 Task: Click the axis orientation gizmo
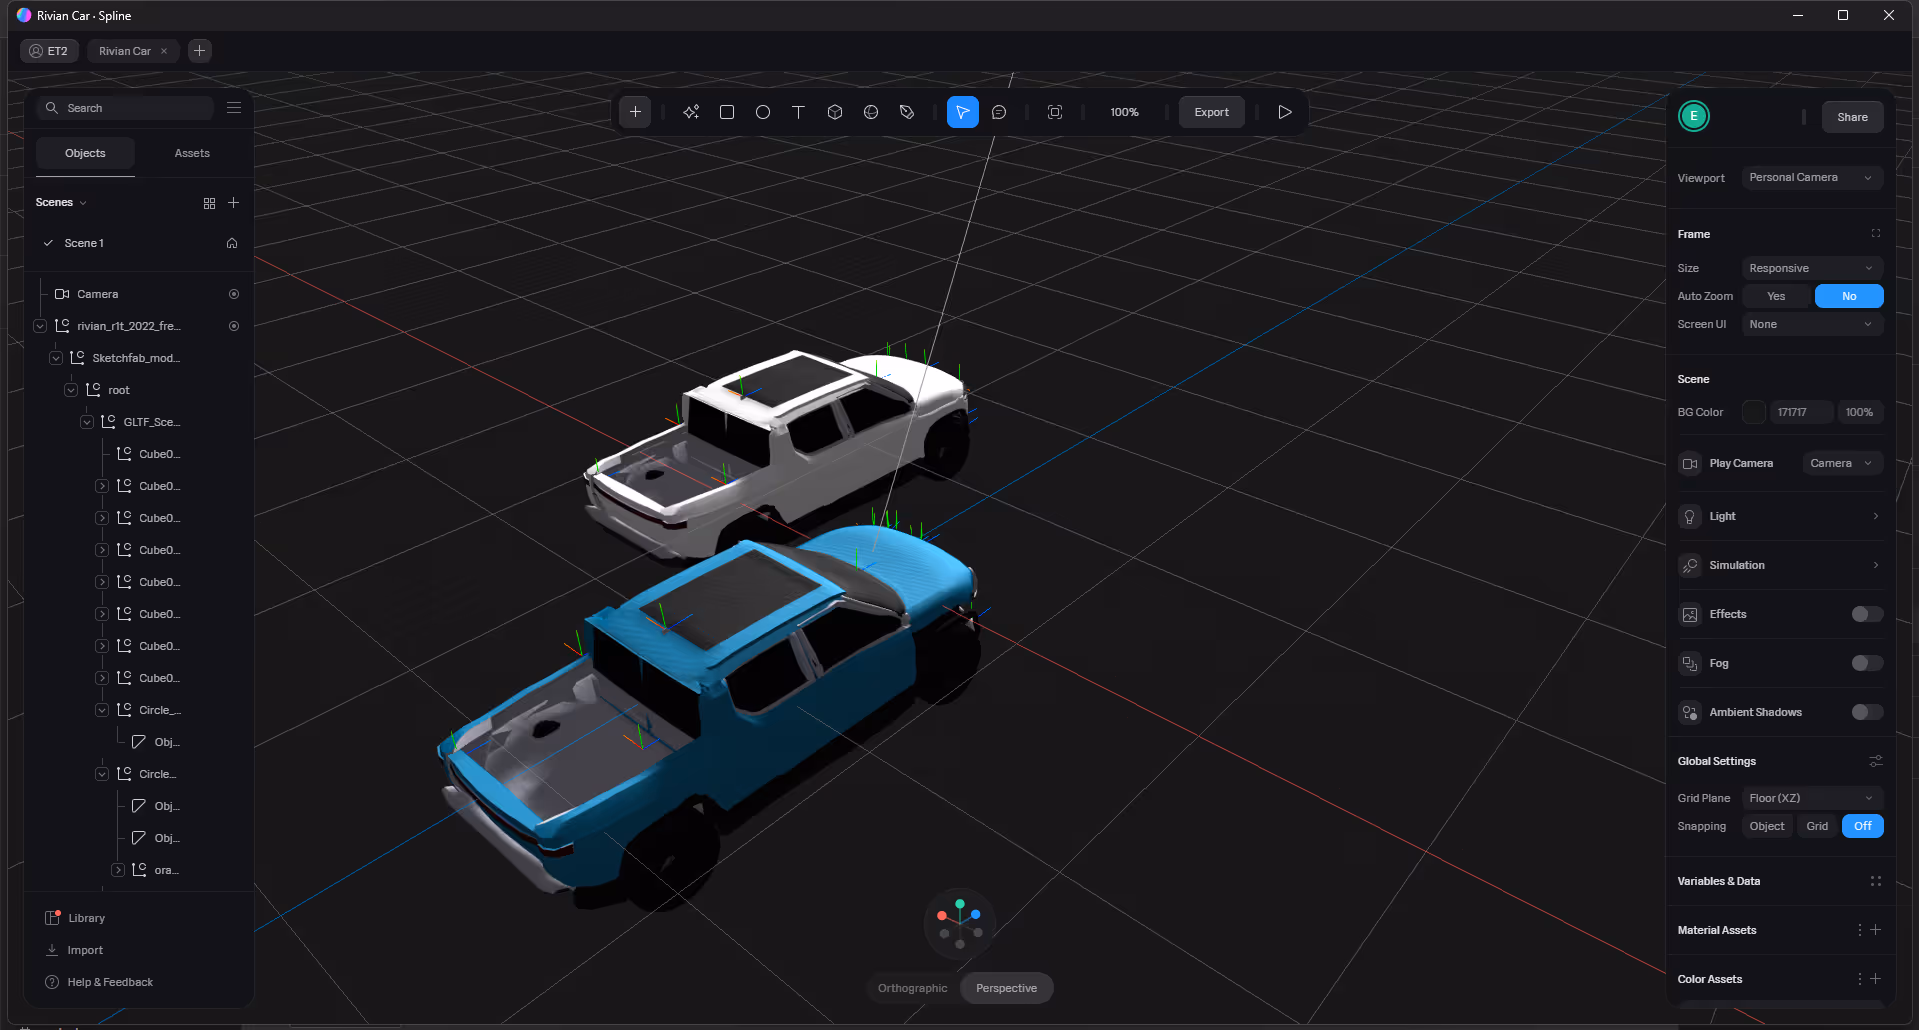(x=960, y=923)
